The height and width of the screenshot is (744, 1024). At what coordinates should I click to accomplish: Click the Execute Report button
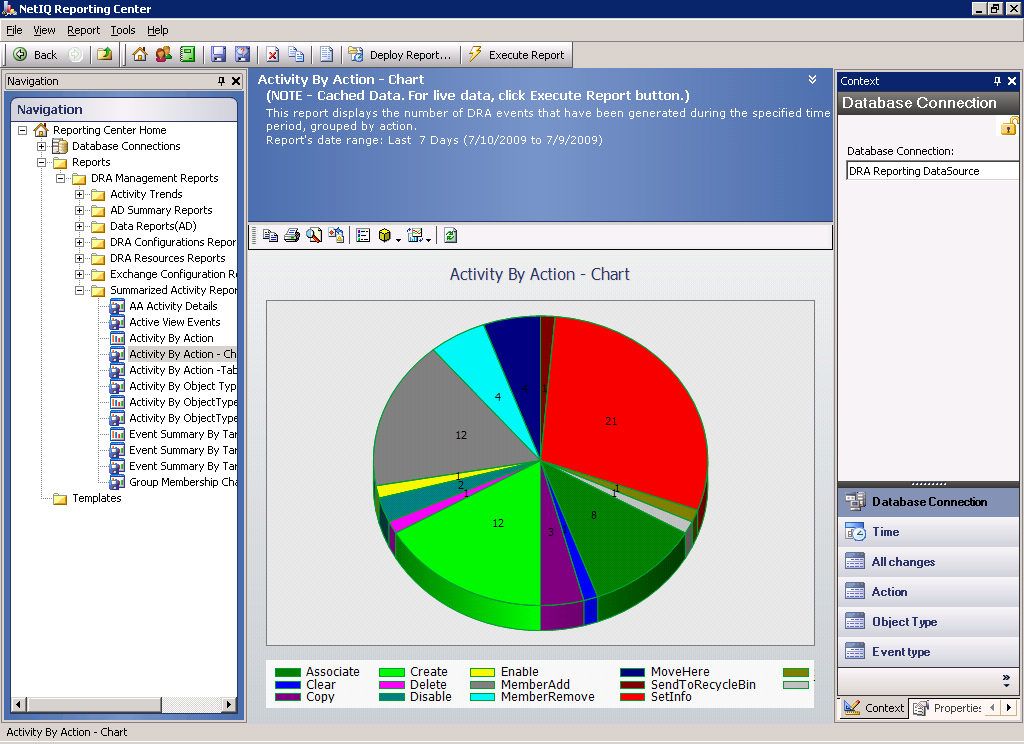point(510,54)
